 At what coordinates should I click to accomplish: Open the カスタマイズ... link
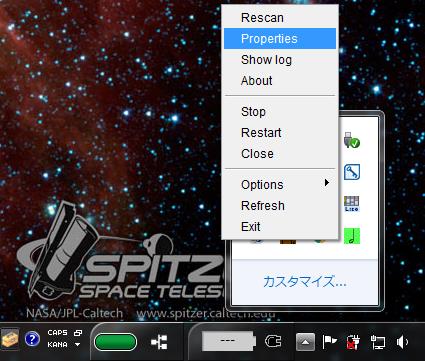tap(305, 282)
